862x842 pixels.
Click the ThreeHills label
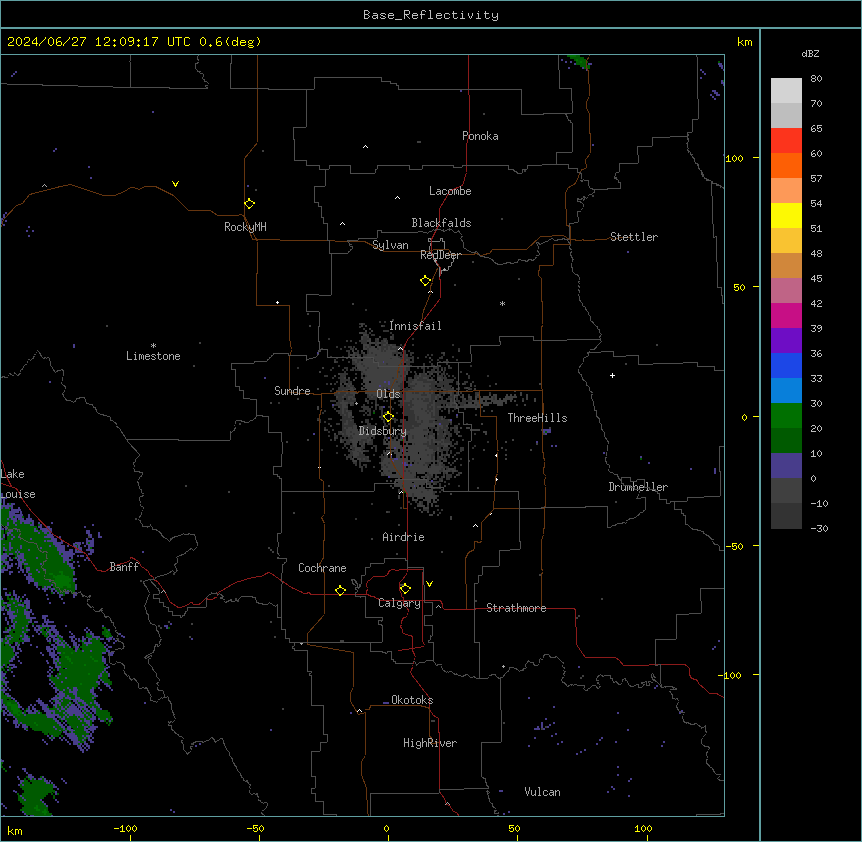(x=537, y=418)
